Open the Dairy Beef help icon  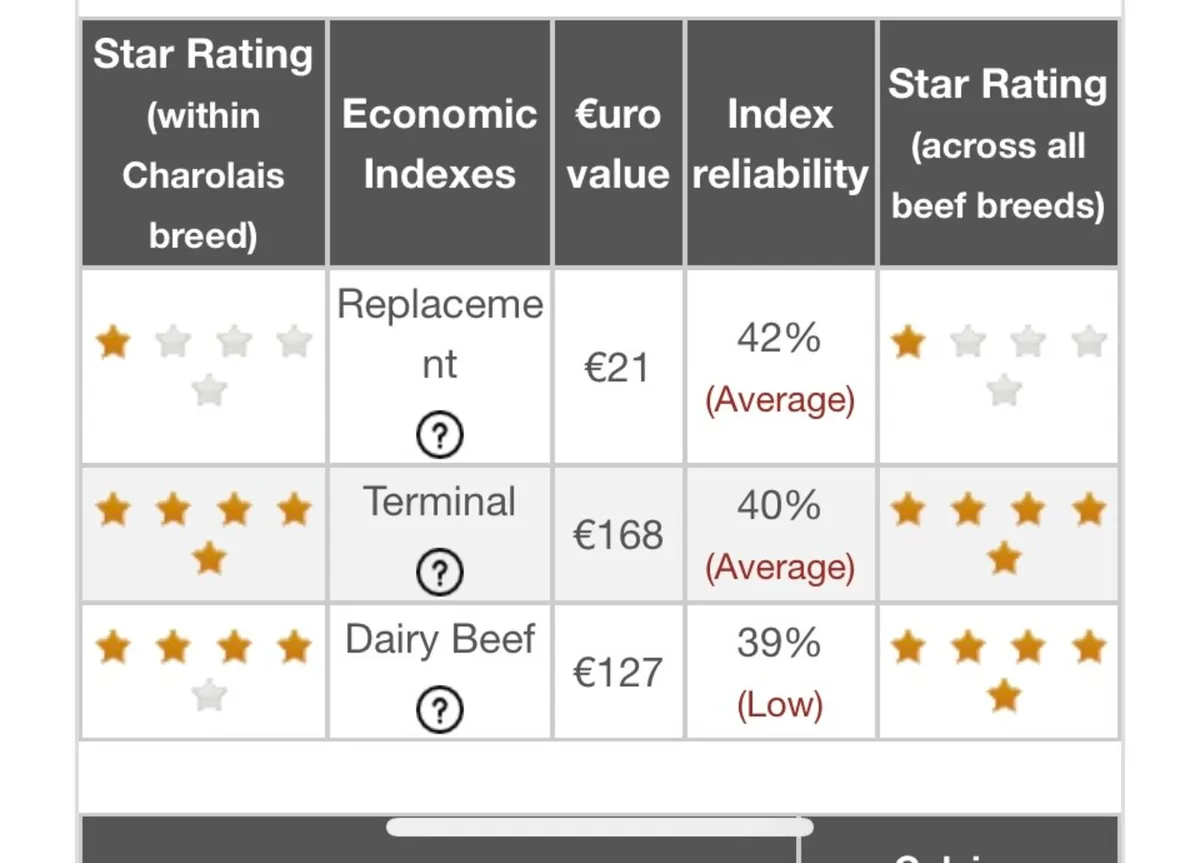tap(439, 709)
